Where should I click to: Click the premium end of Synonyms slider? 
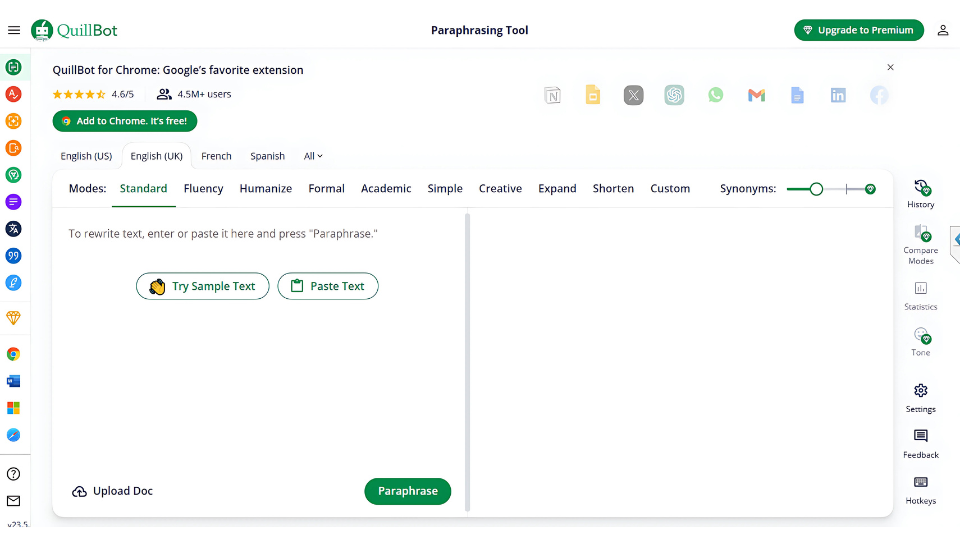click(x=870, y=189)
